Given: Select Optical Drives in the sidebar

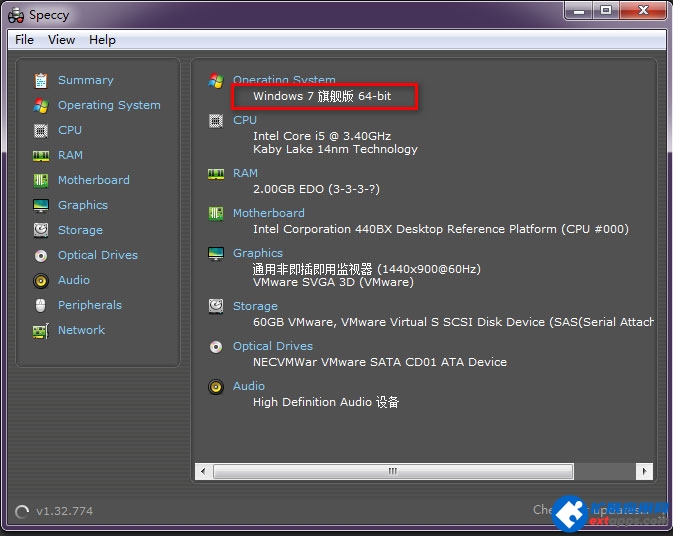Looking at the screenshot, I should (x=98, y=255).
